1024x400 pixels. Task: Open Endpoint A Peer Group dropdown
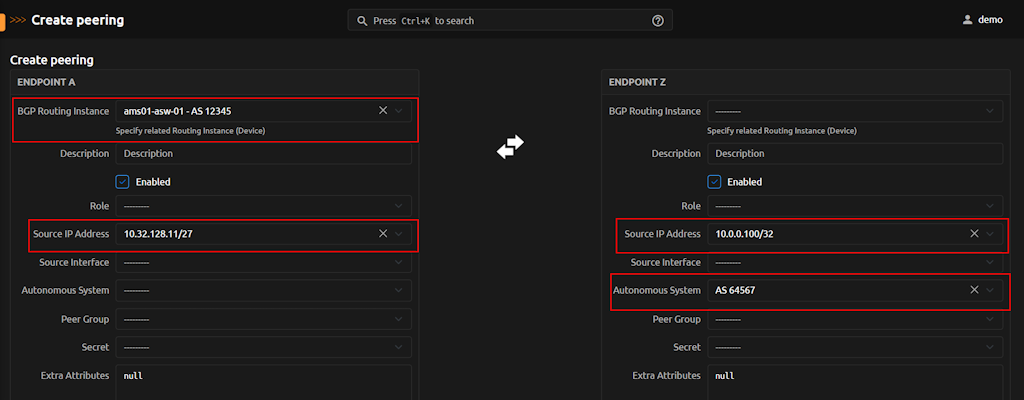click(263, 319)
